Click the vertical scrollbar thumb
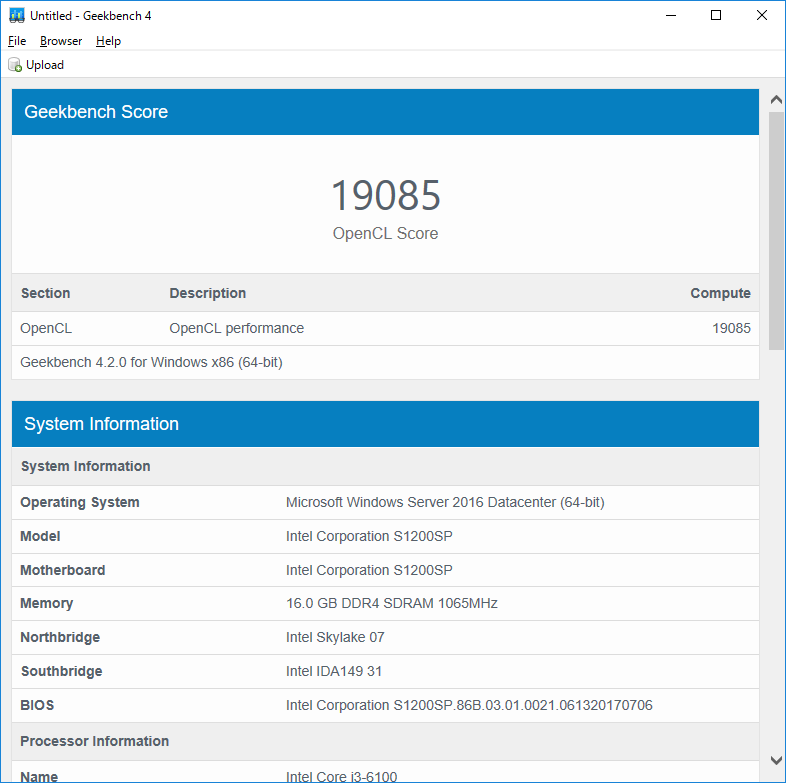This screenshot has height=783, width=786. [776, 231]
